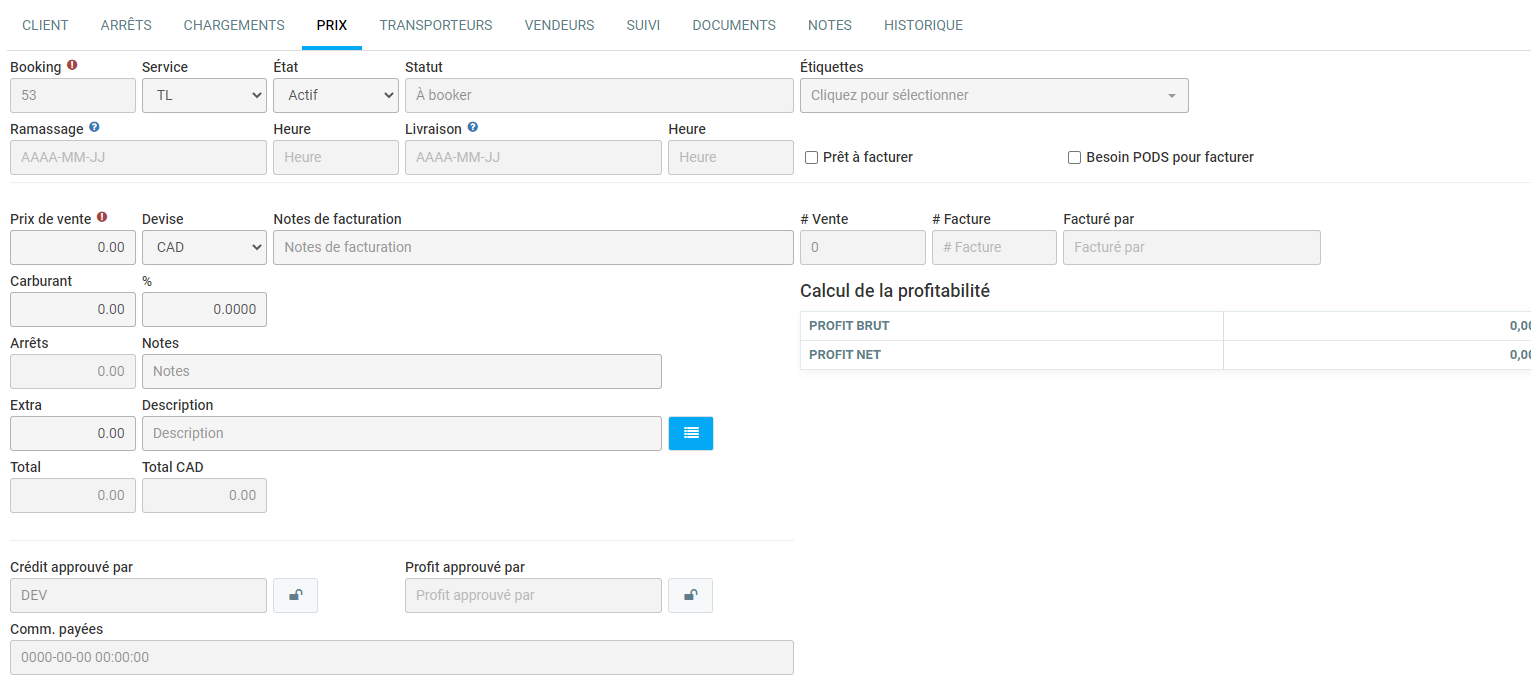Enable the Prêt à facturer checkbox

click(812, 157)
